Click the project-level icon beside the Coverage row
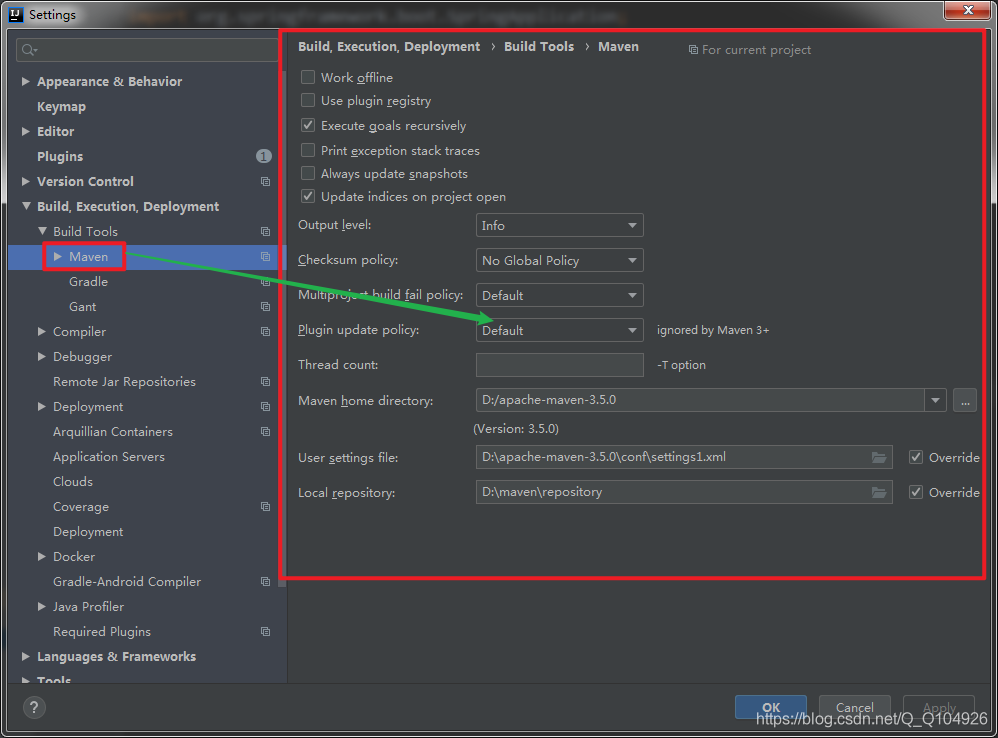This screenshot has width=998, height=738. (x=265, y=506)
